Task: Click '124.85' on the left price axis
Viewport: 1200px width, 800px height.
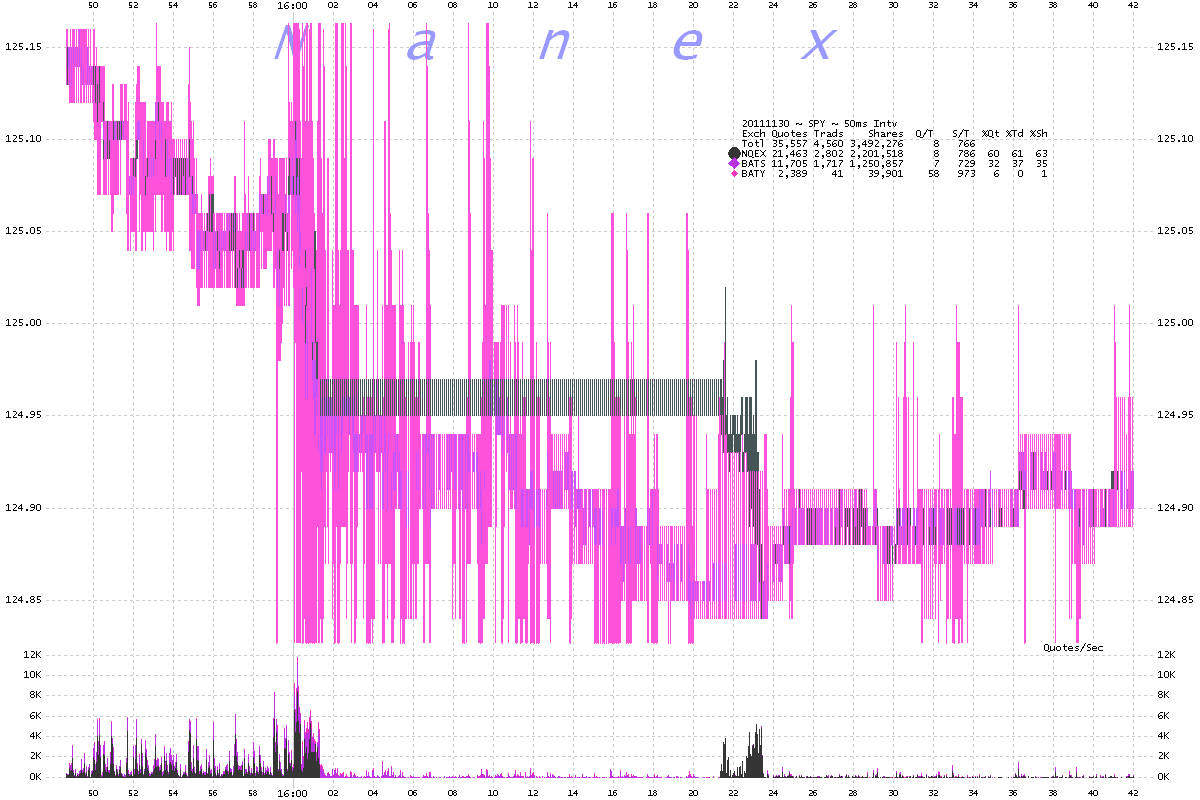Action: click(x=24, y=600)
